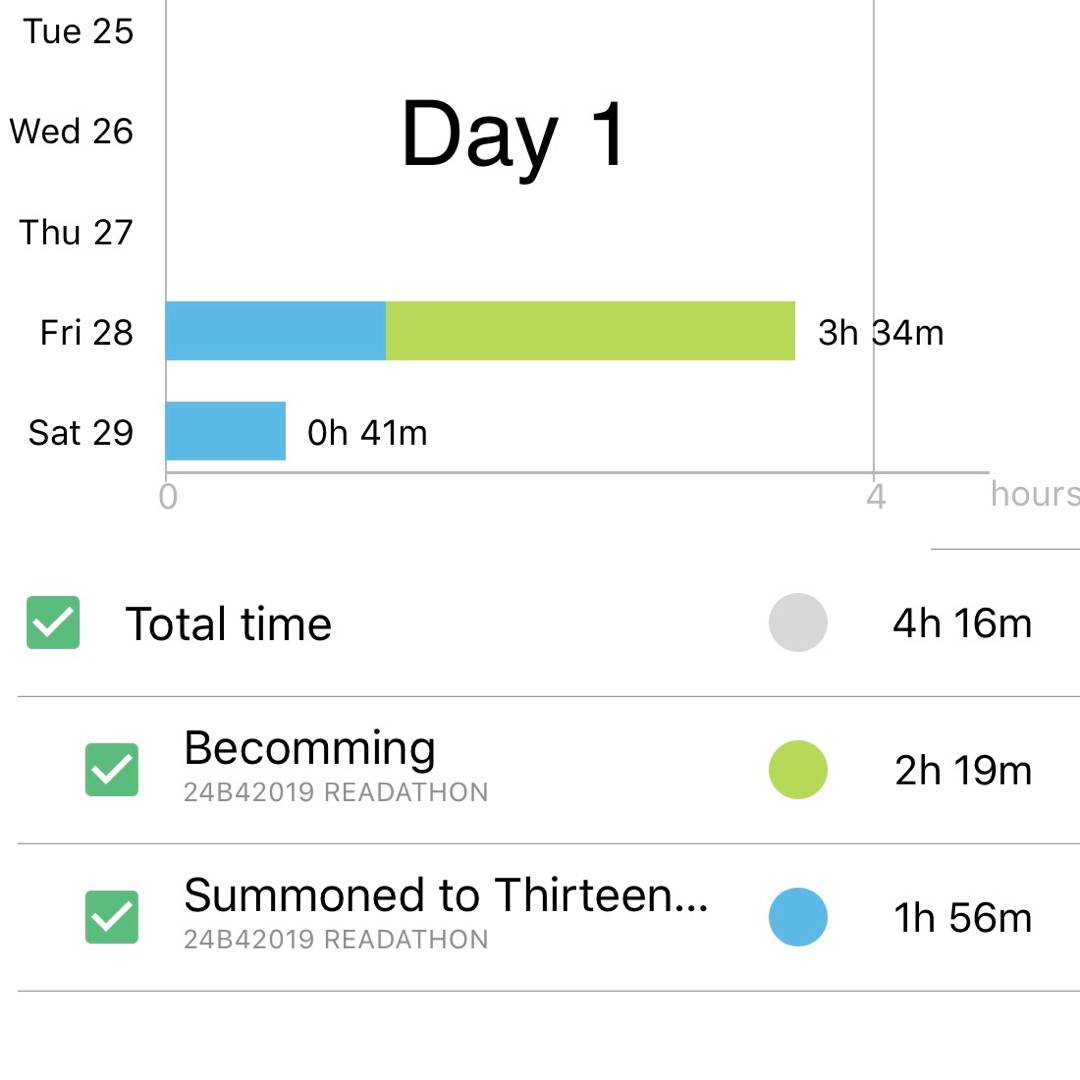Open the Becoming book entry
1080x1080 pixels.
pos(310,748)
